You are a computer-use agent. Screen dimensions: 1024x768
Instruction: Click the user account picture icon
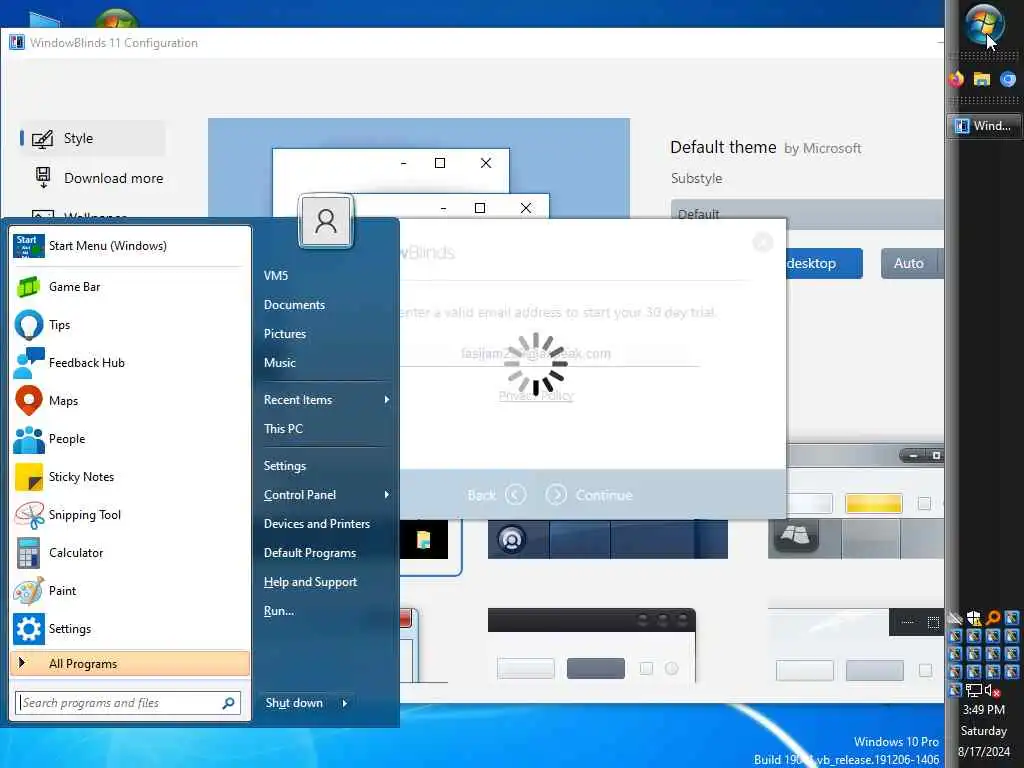tap(326, 221)
